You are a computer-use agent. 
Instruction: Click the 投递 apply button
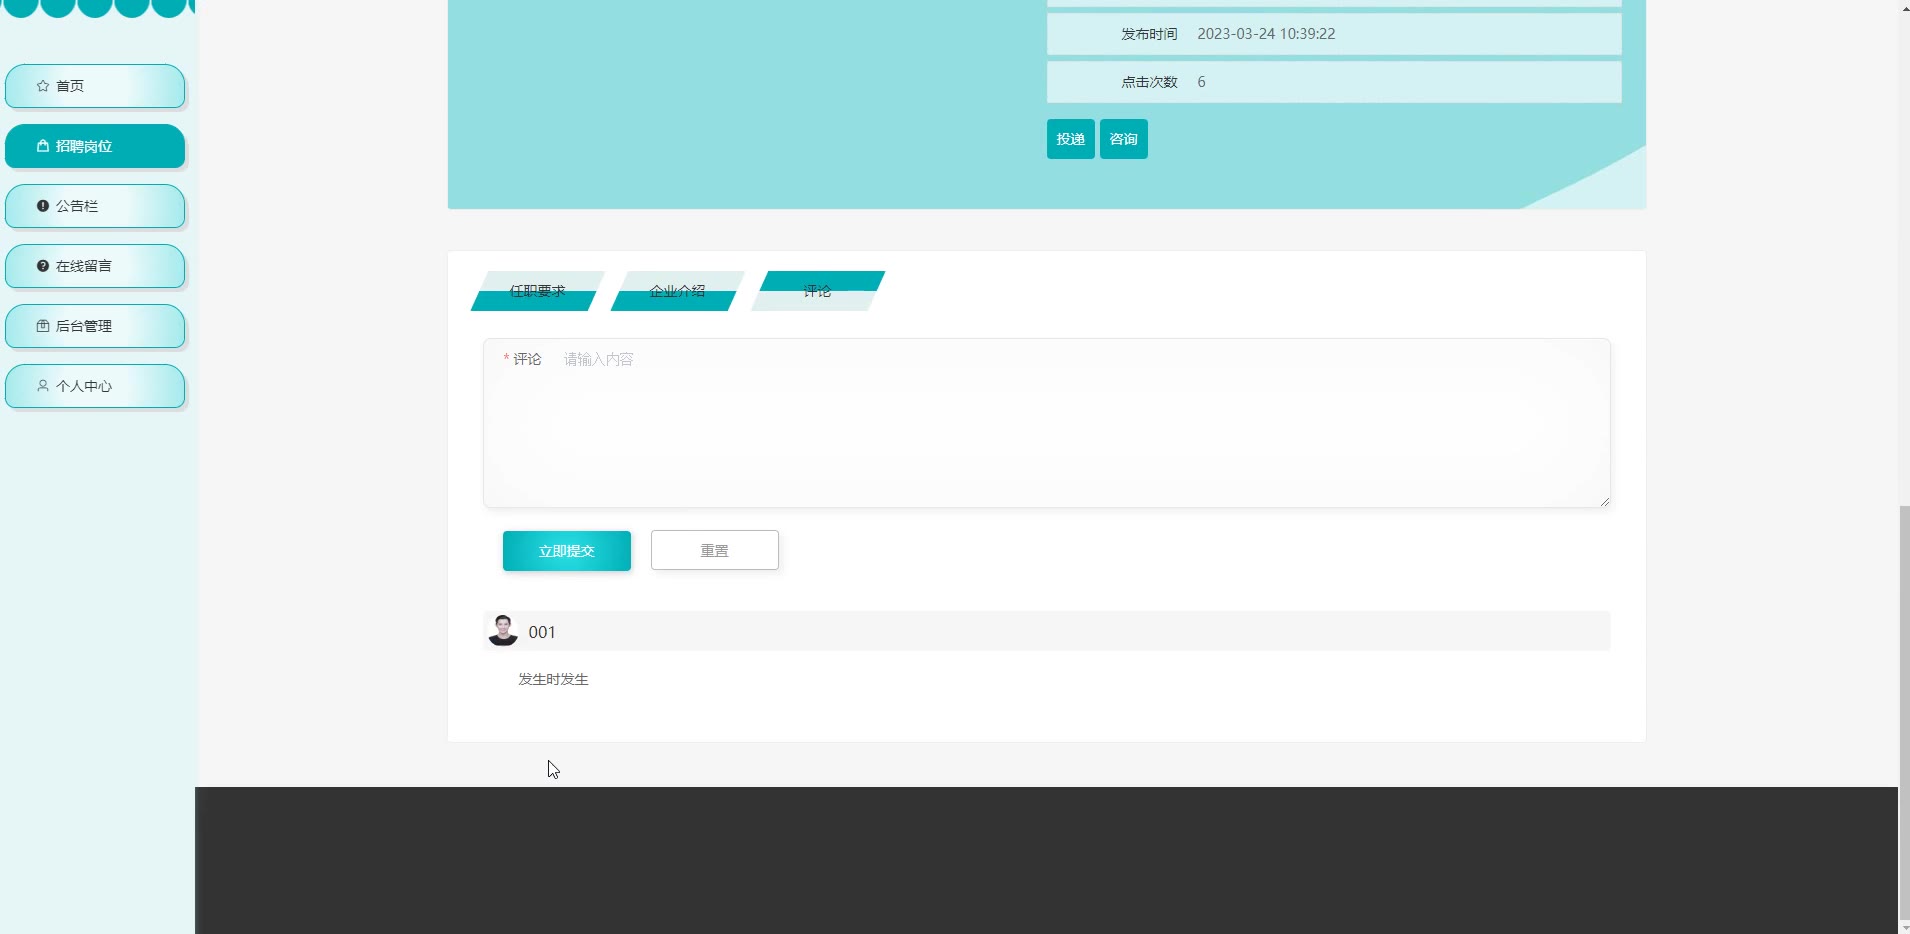tap(1070, 139)
